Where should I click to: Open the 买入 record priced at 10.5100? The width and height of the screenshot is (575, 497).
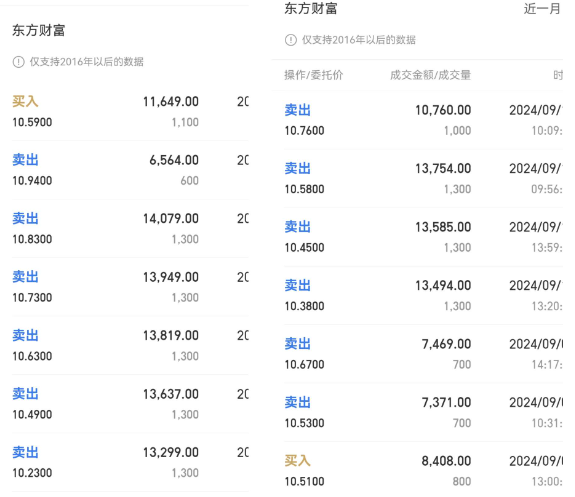point(424,469)
